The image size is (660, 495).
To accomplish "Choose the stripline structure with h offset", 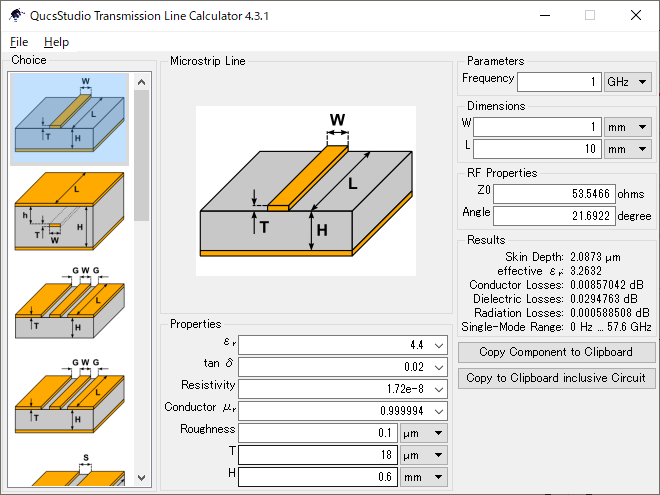I will click(x=69, y=211).
